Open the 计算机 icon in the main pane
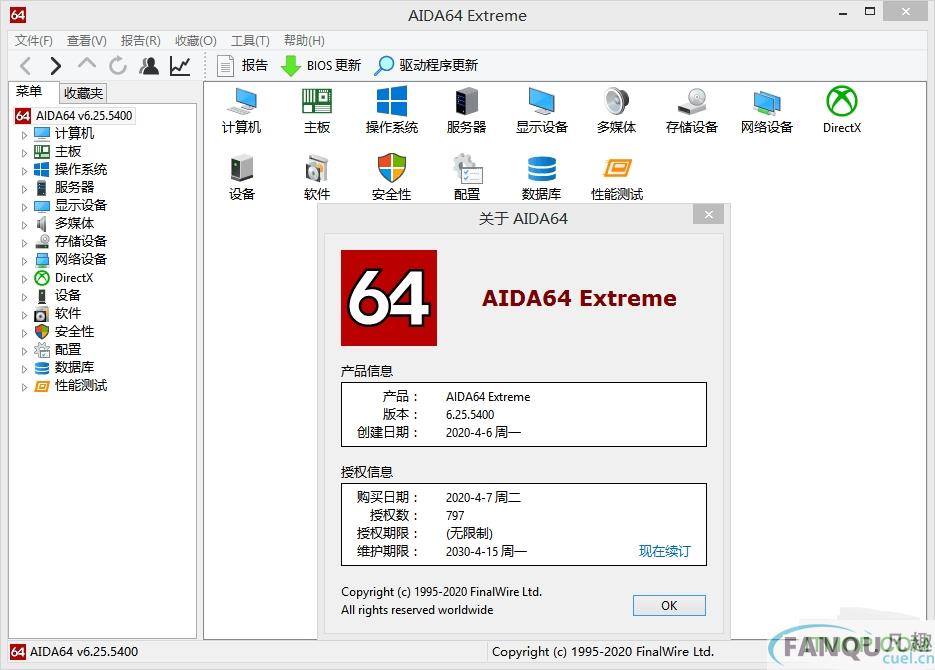This screenshot has height=670, width=935. [242, 110]
